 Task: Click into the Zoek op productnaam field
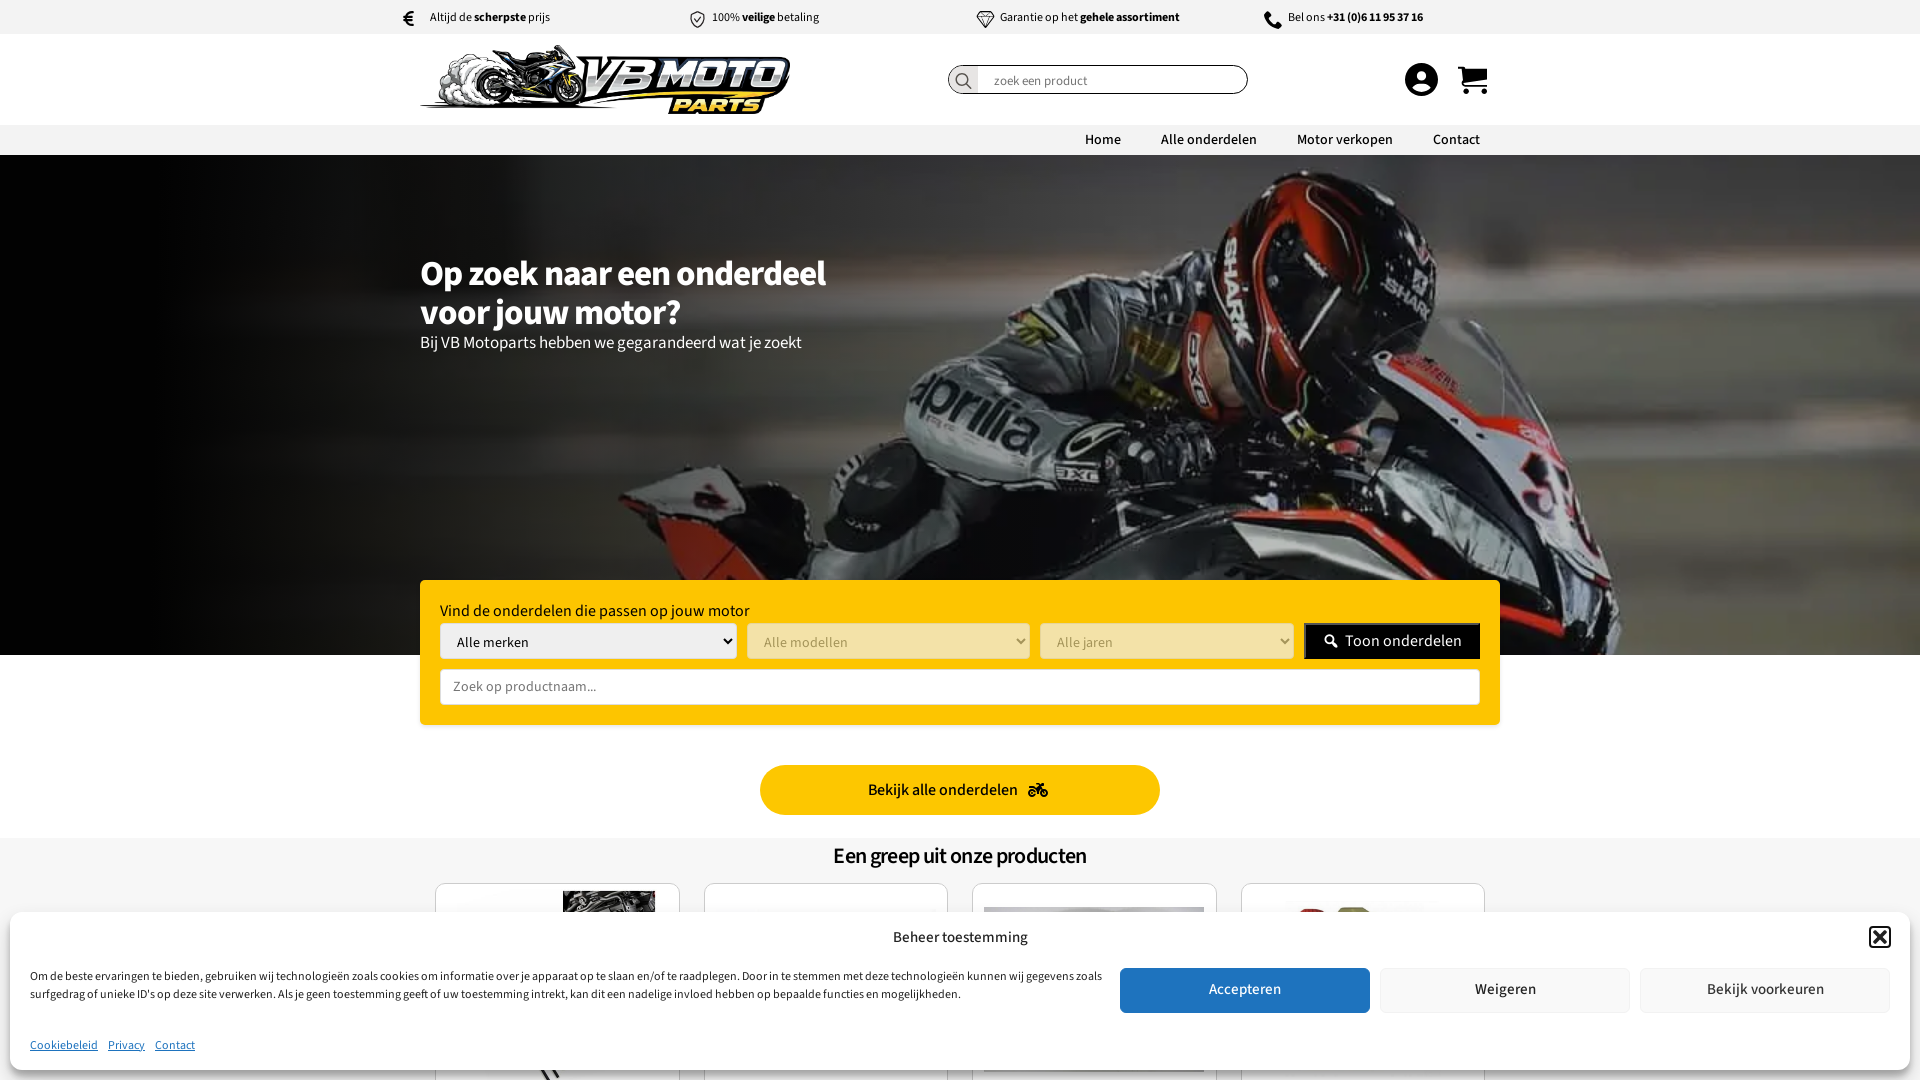click(960, 687)
